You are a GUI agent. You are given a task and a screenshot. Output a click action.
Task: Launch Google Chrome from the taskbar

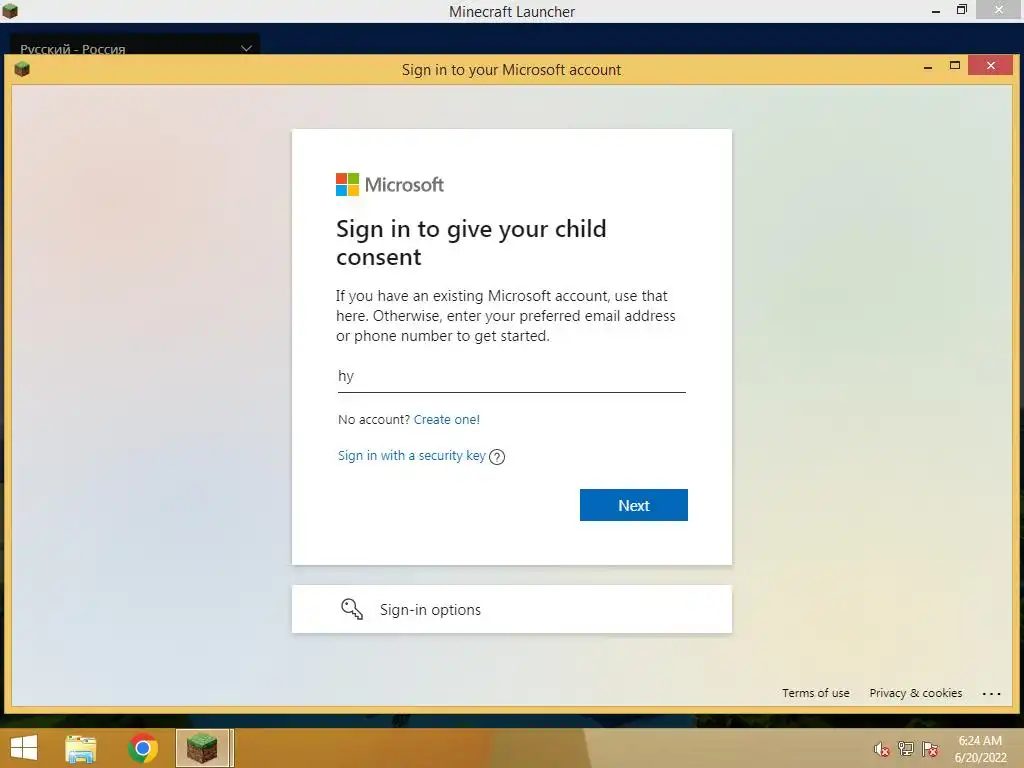[x=142, y=748]
